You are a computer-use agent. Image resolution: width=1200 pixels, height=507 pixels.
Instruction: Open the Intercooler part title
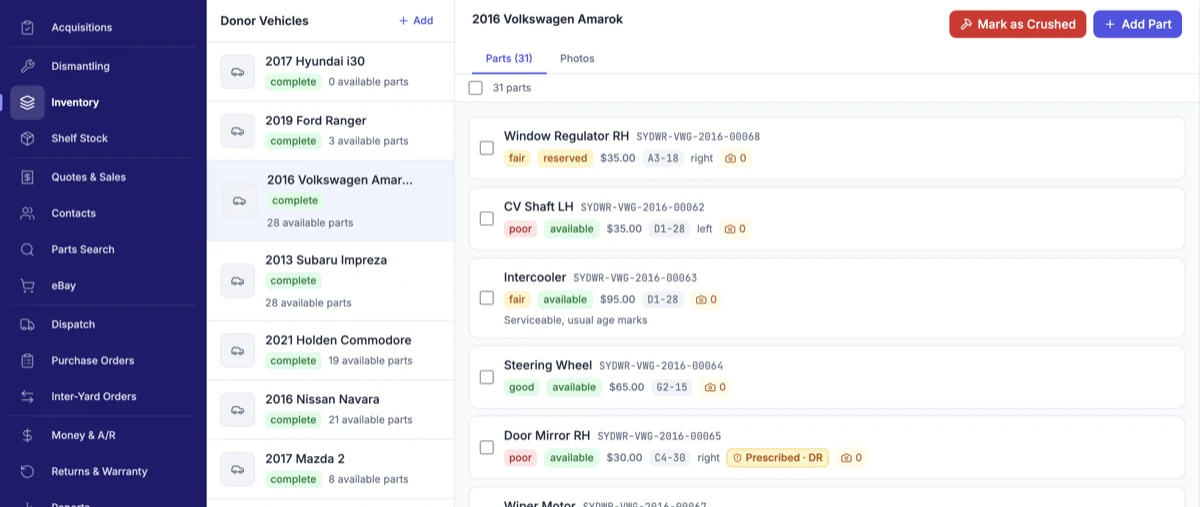(x=535, y=277)
